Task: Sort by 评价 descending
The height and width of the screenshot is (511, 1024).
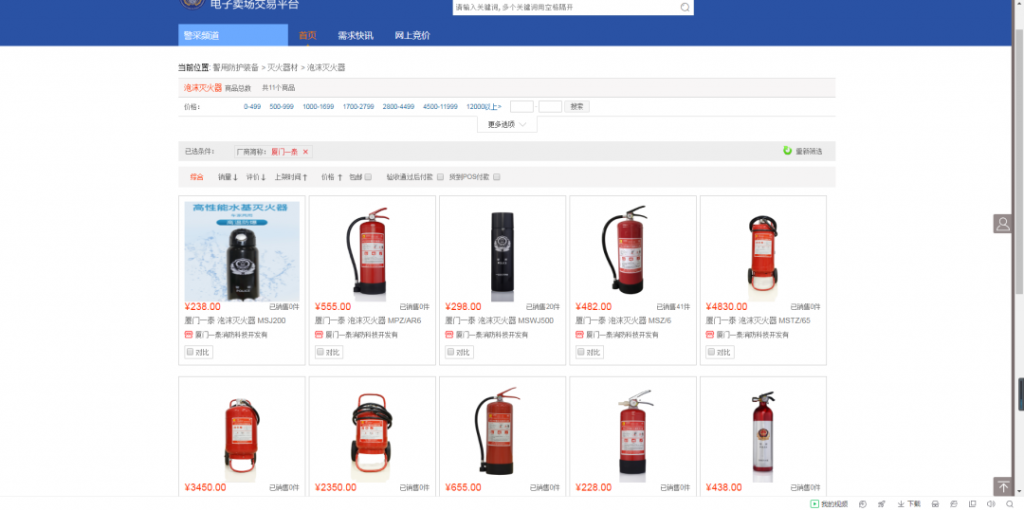Action: coord(256,177)
